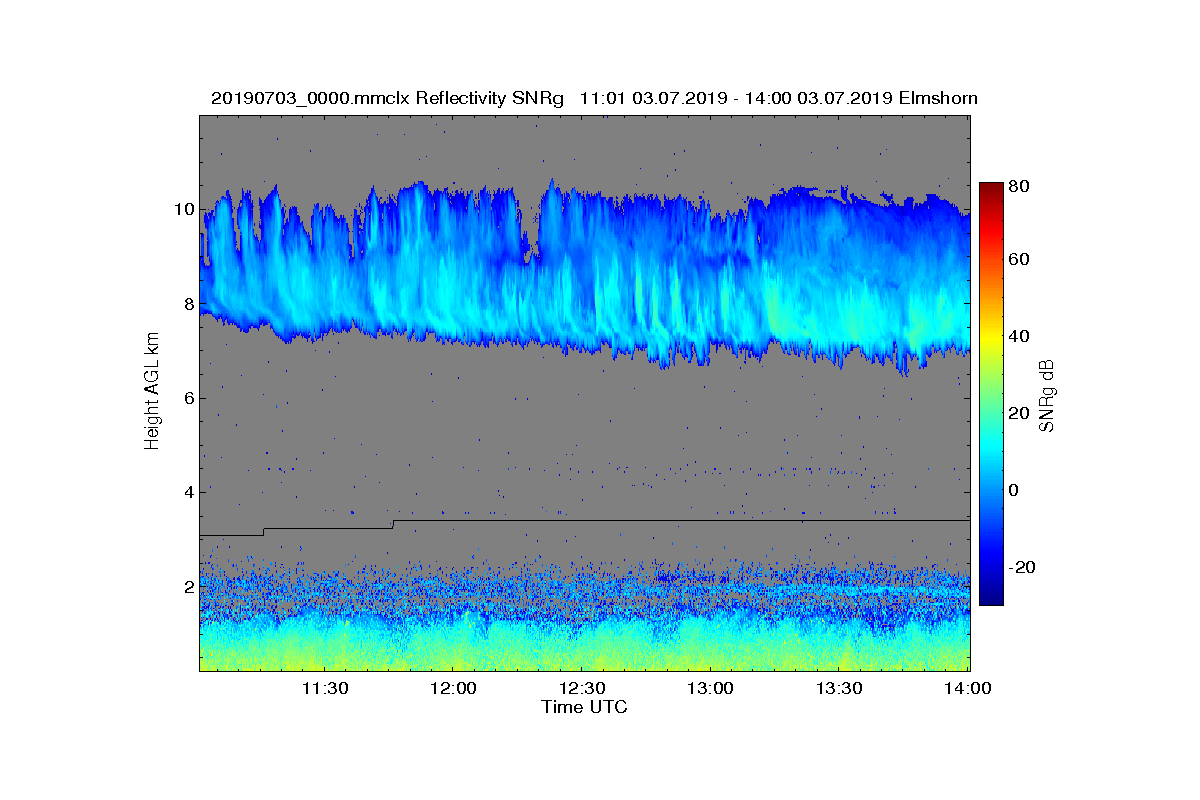Click the Time UTC axis title
Image resolution: width=1200 pixels, height=800 pixels.
[585, 707]
